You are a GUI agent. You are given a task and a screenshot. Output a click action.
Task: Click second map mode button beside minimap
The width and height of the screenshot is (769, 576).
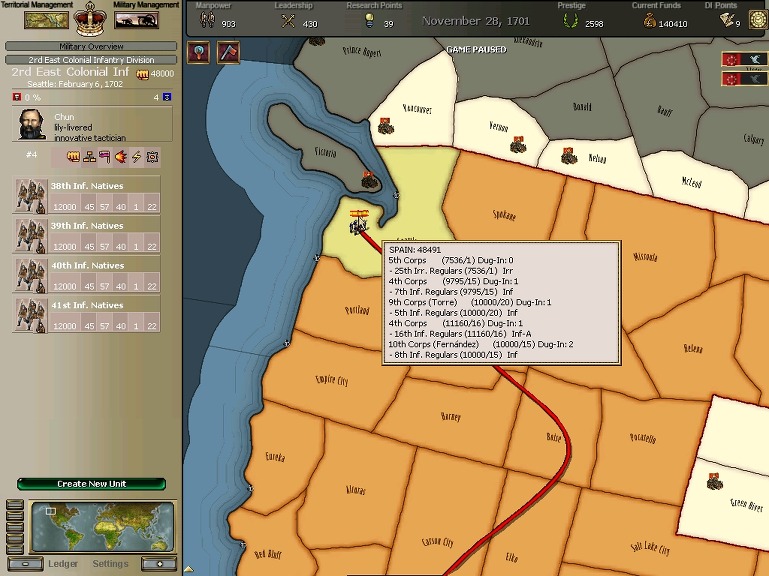pos(15,516)
